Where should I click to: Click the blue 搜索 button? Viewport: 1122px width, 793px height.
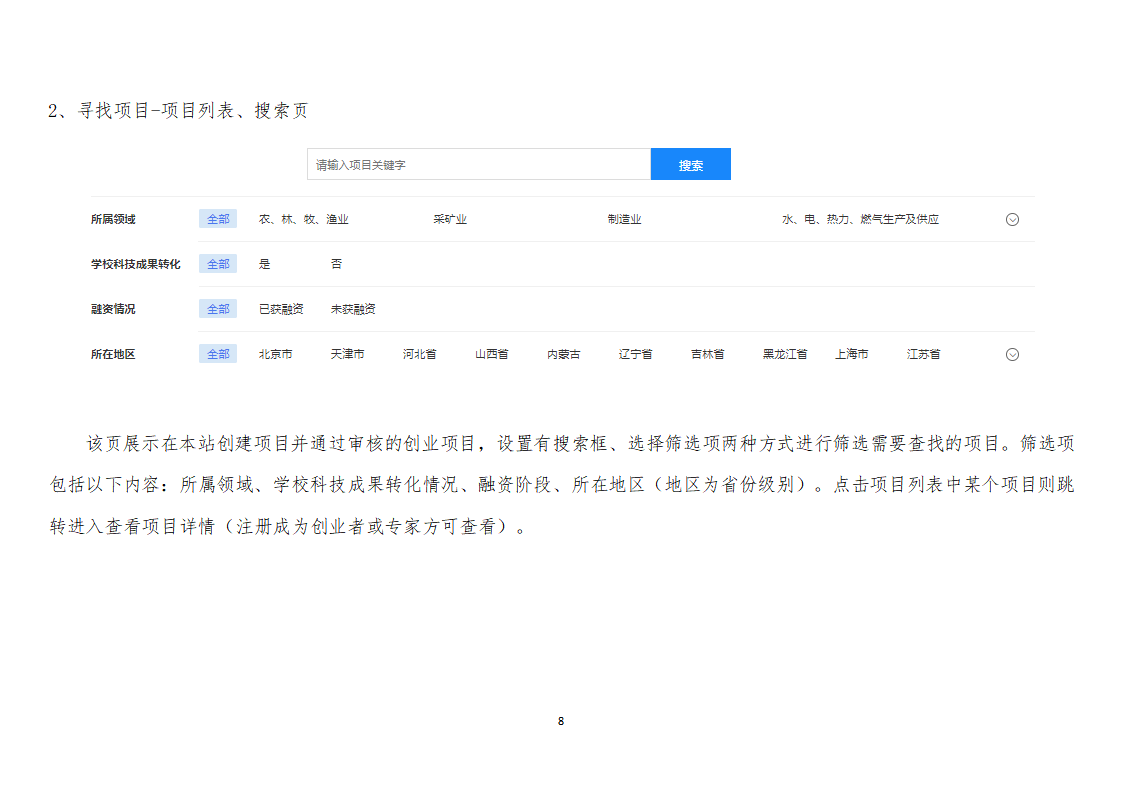pos(690,165)
